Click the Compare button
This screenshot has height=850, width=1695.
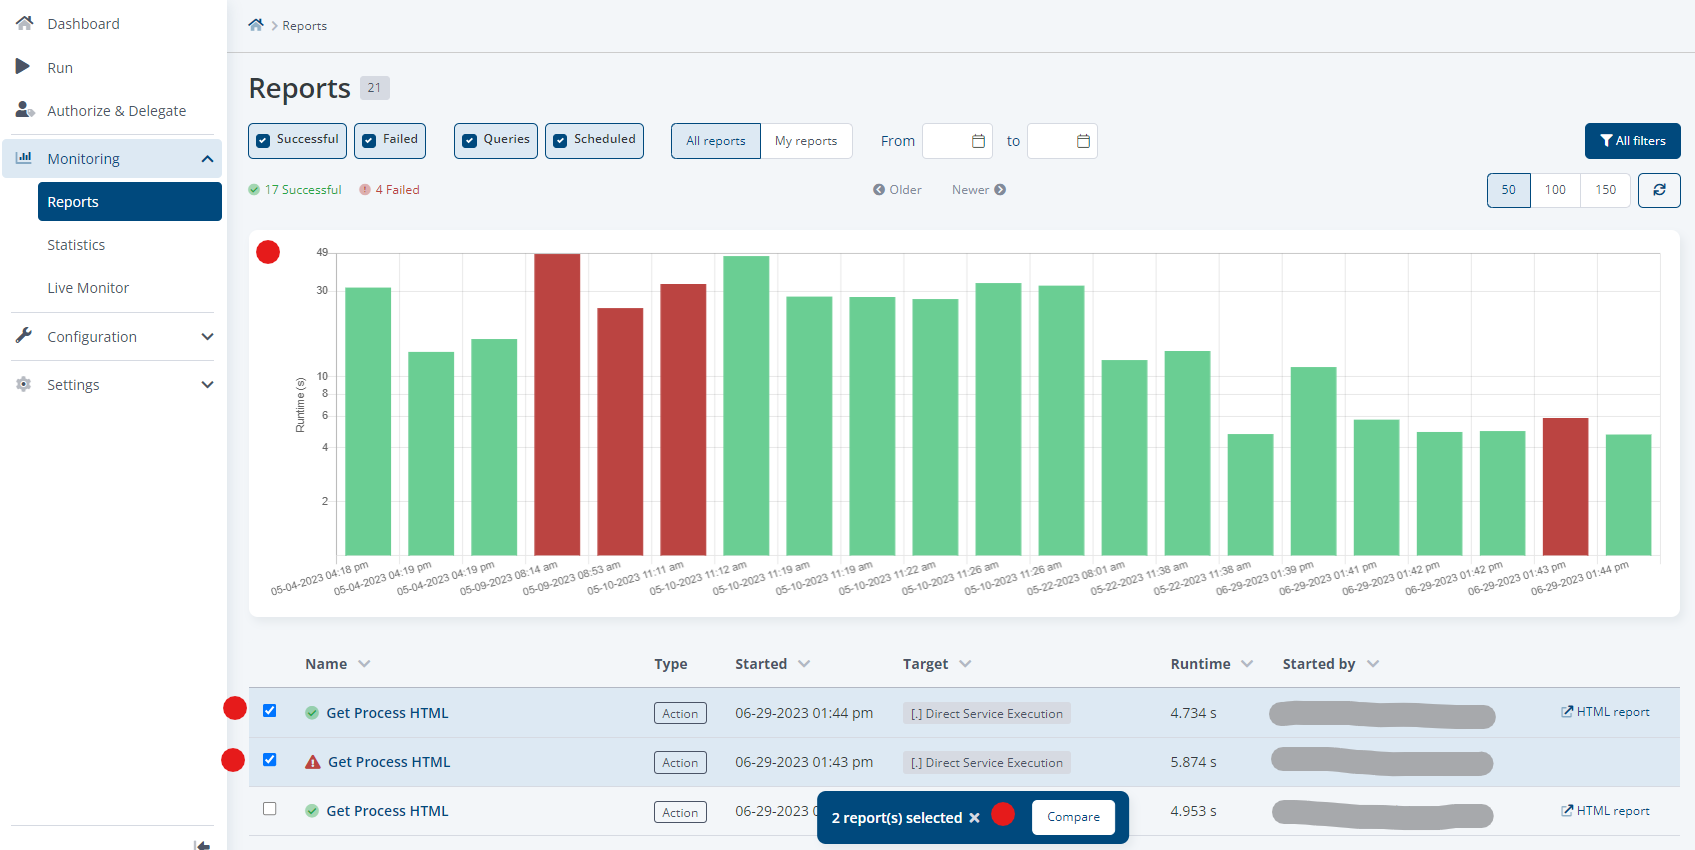[x=1073, y=817]
